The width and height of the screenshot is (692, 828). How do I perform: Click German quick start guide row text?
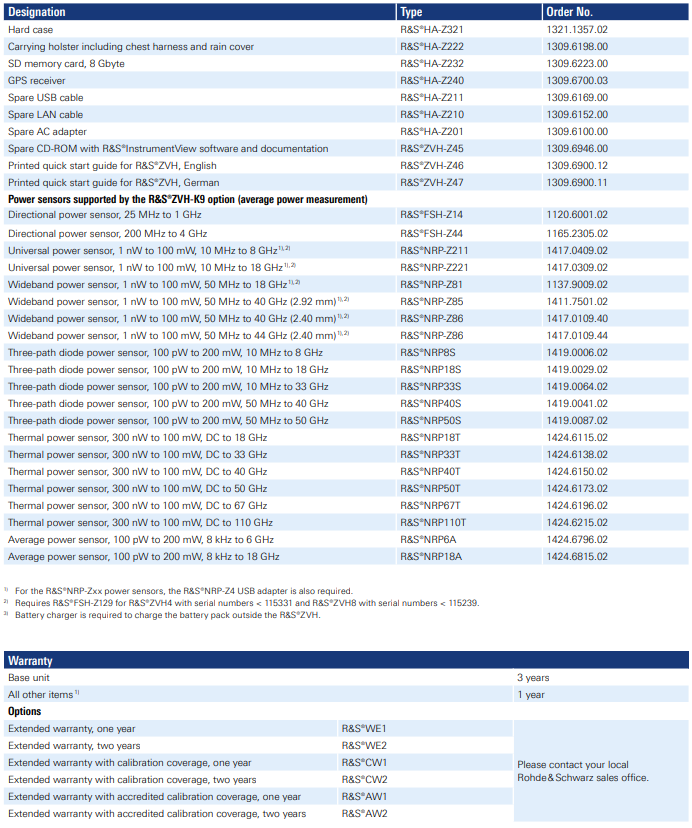pyautogui.click(x=114, y=182)
